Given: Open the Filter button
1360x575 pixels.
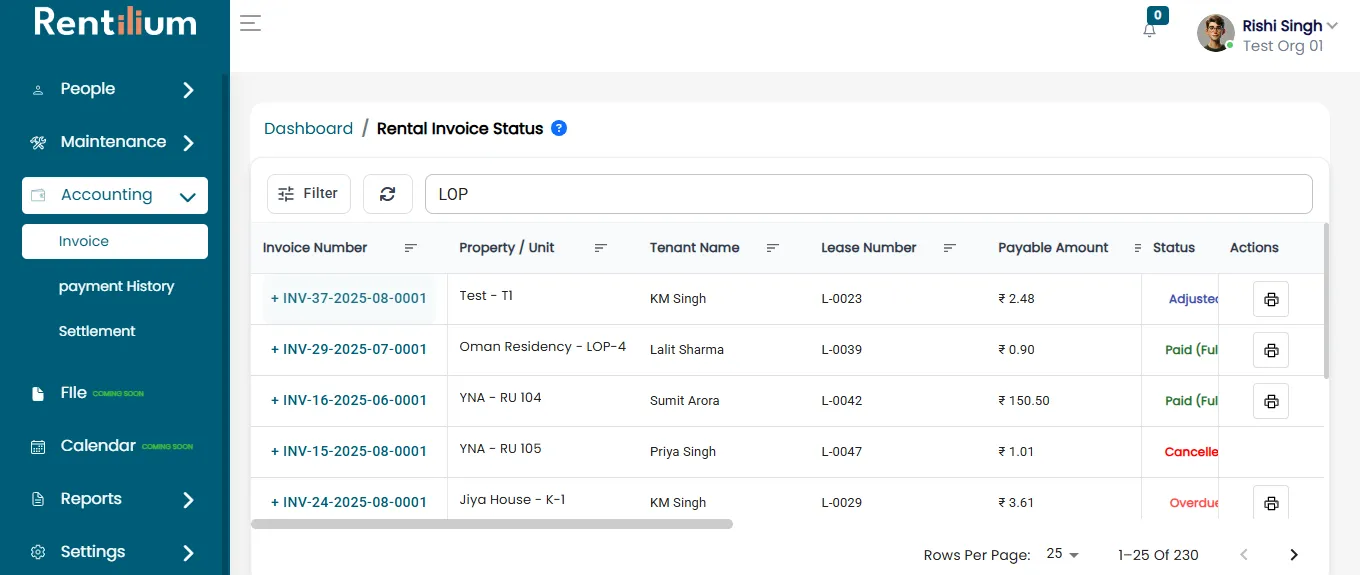Looking at the screenshot, I should (309, 194).
